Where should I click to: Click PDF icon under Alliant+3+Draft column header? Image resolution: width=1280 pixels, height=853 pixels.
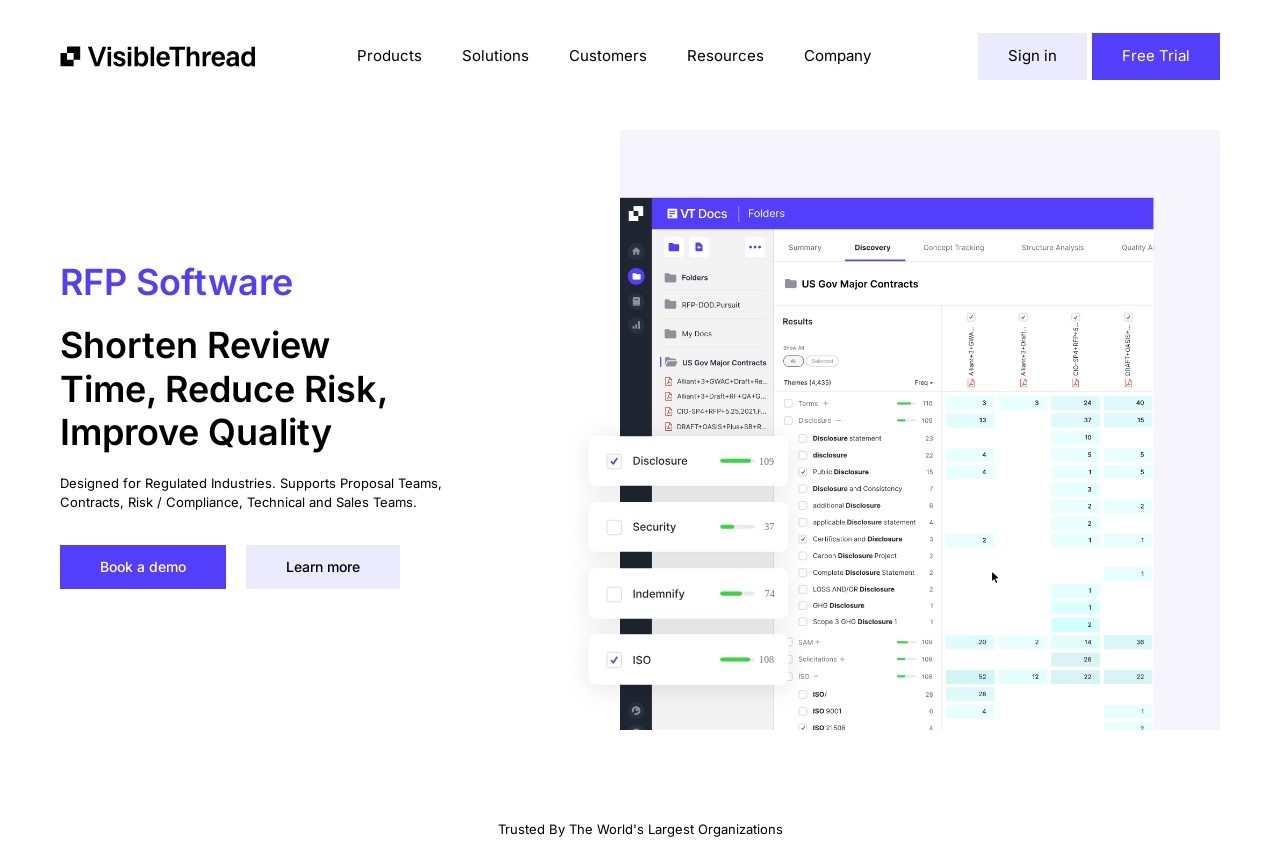click(x=1023, y=382)
